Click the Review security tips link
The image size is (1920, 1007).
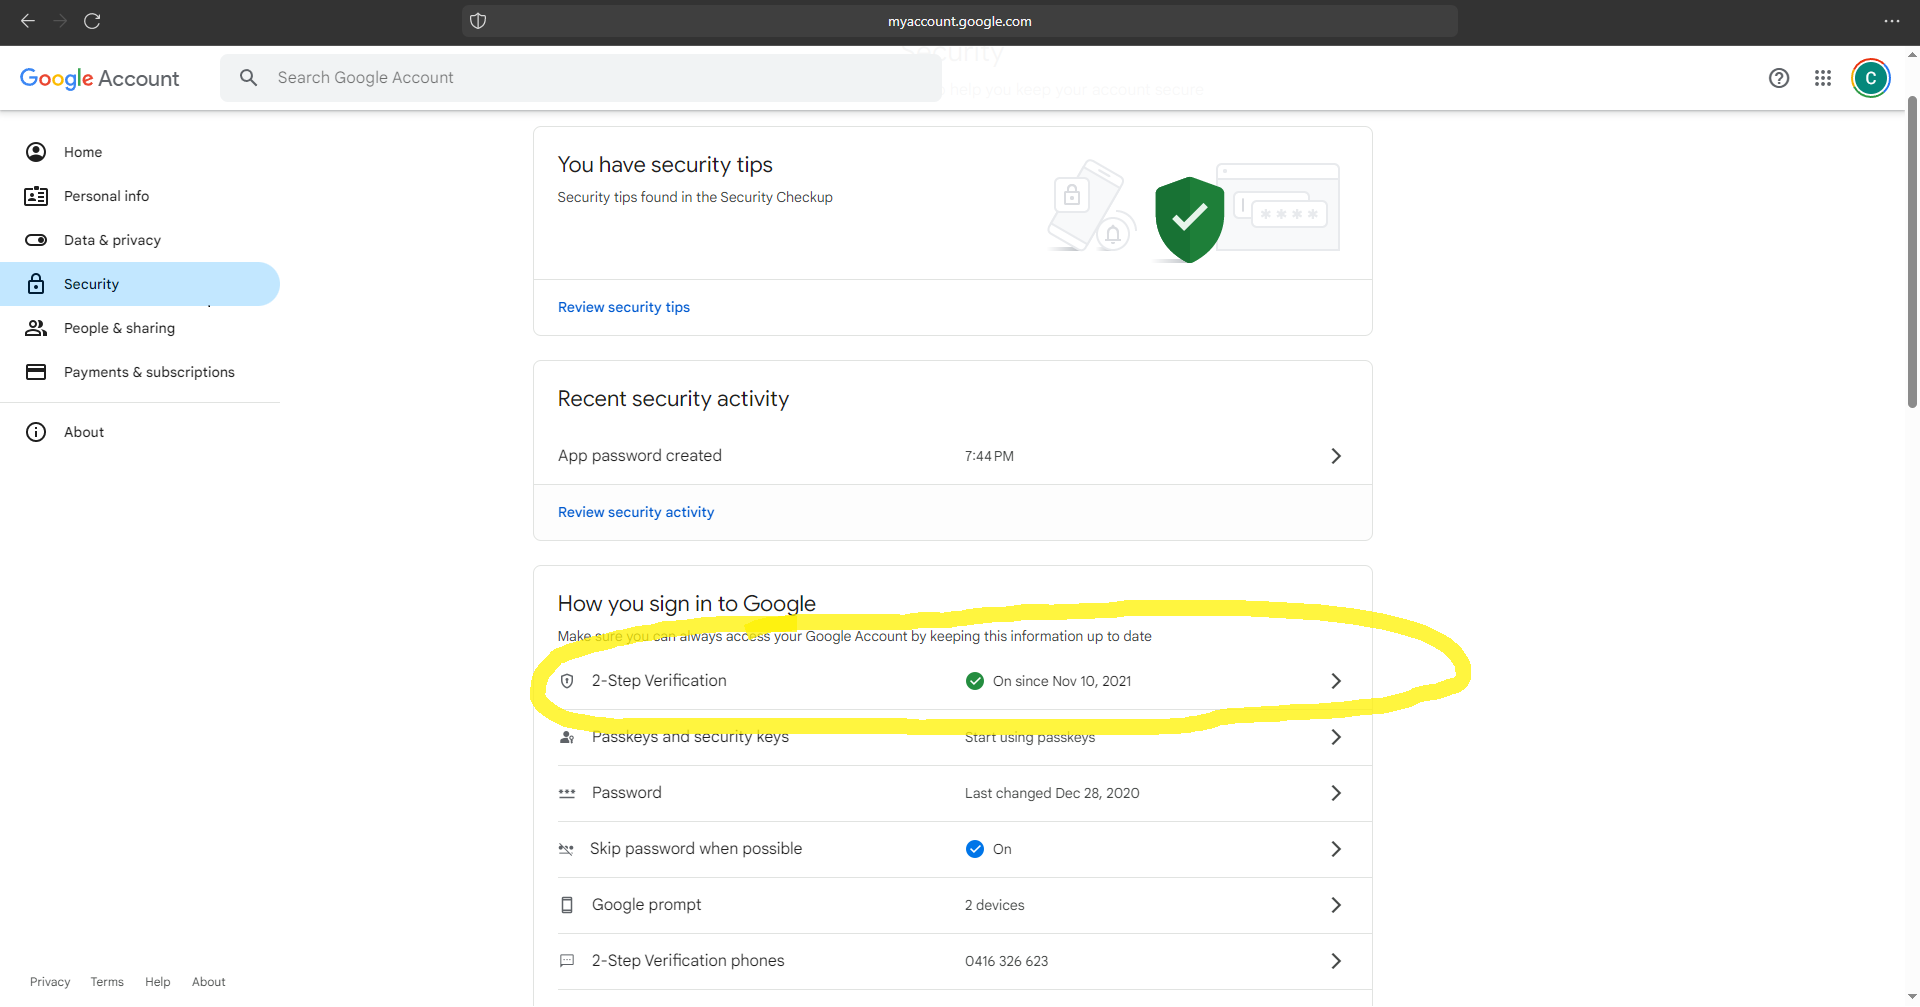click(623, 307)
